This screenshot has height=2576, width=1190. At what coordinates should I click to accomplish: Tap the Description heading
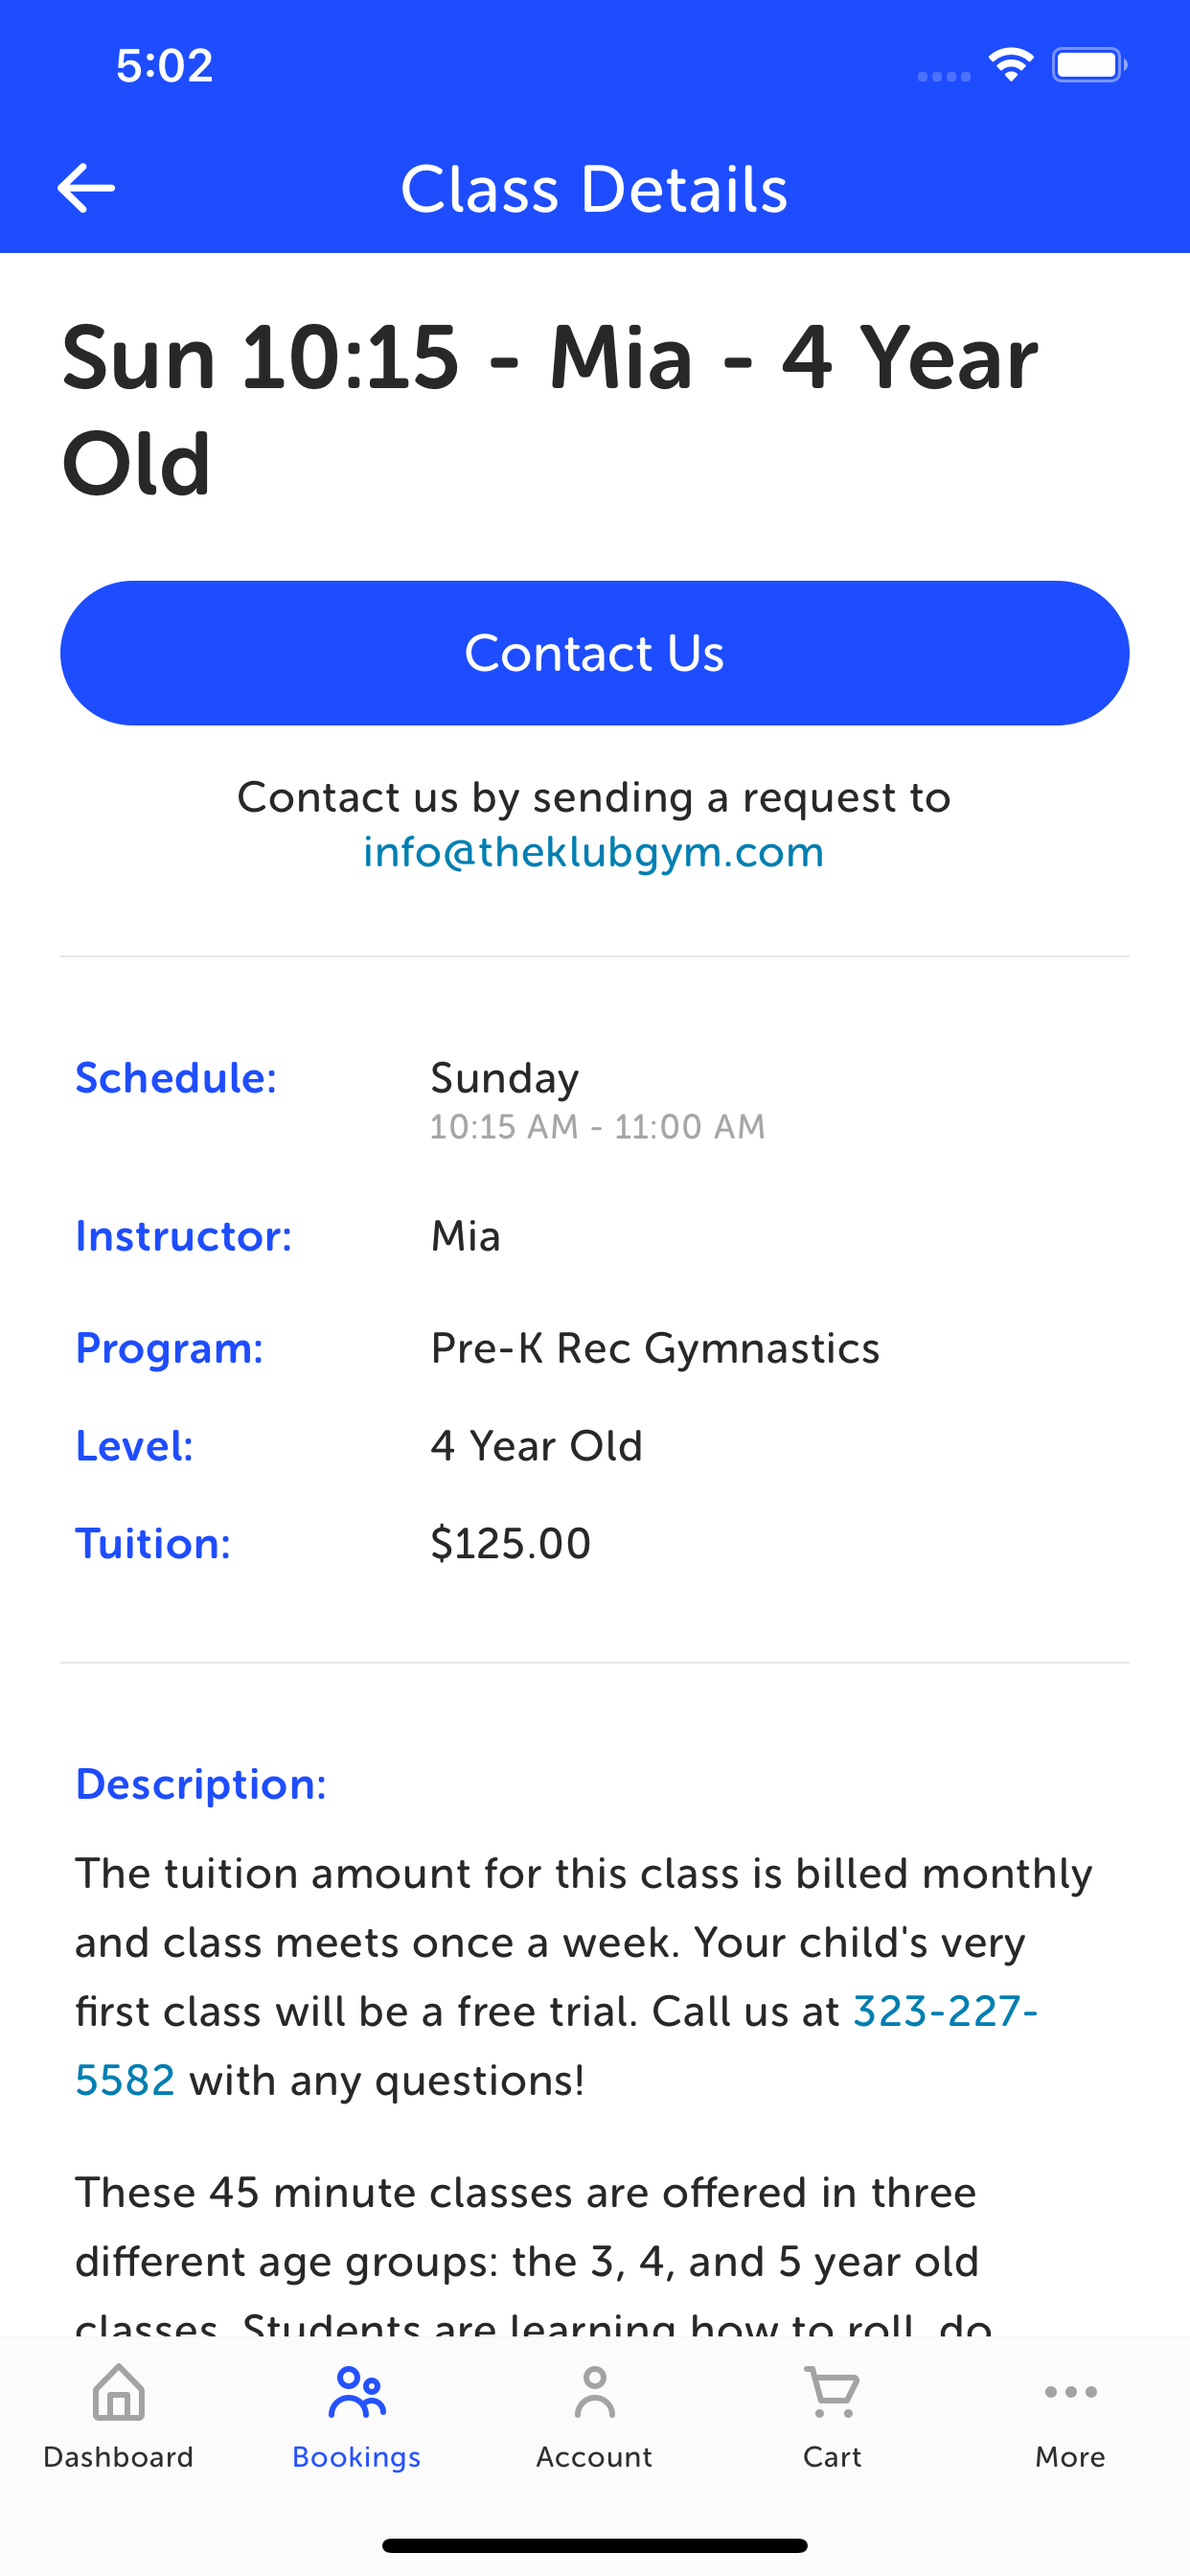tap(201, 1784)
